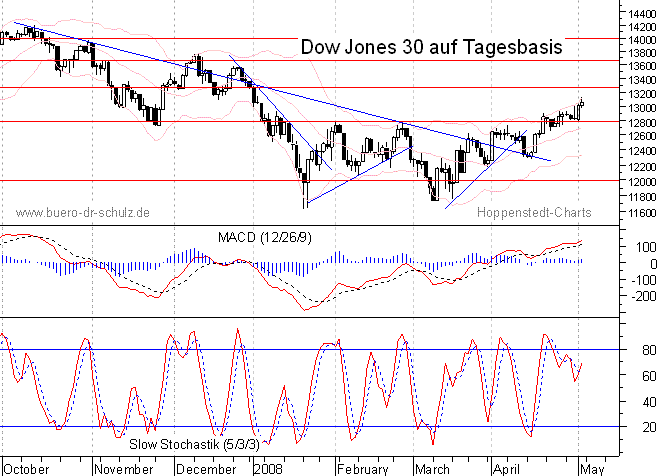Click the 11600 price axis label
This screenshot has width=660, height=476.
(642, 213)
